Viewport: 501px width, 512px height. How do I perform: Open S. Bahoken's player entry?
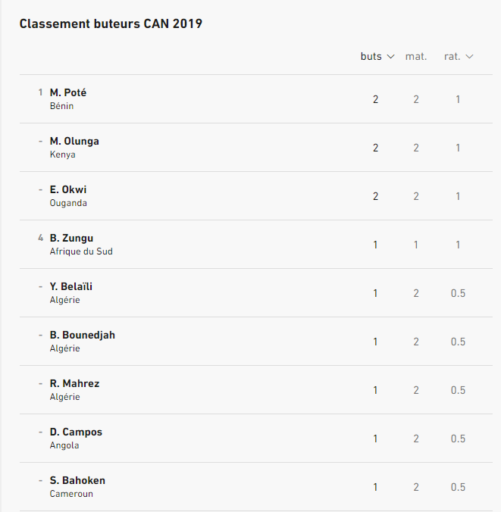pos(77,481)
